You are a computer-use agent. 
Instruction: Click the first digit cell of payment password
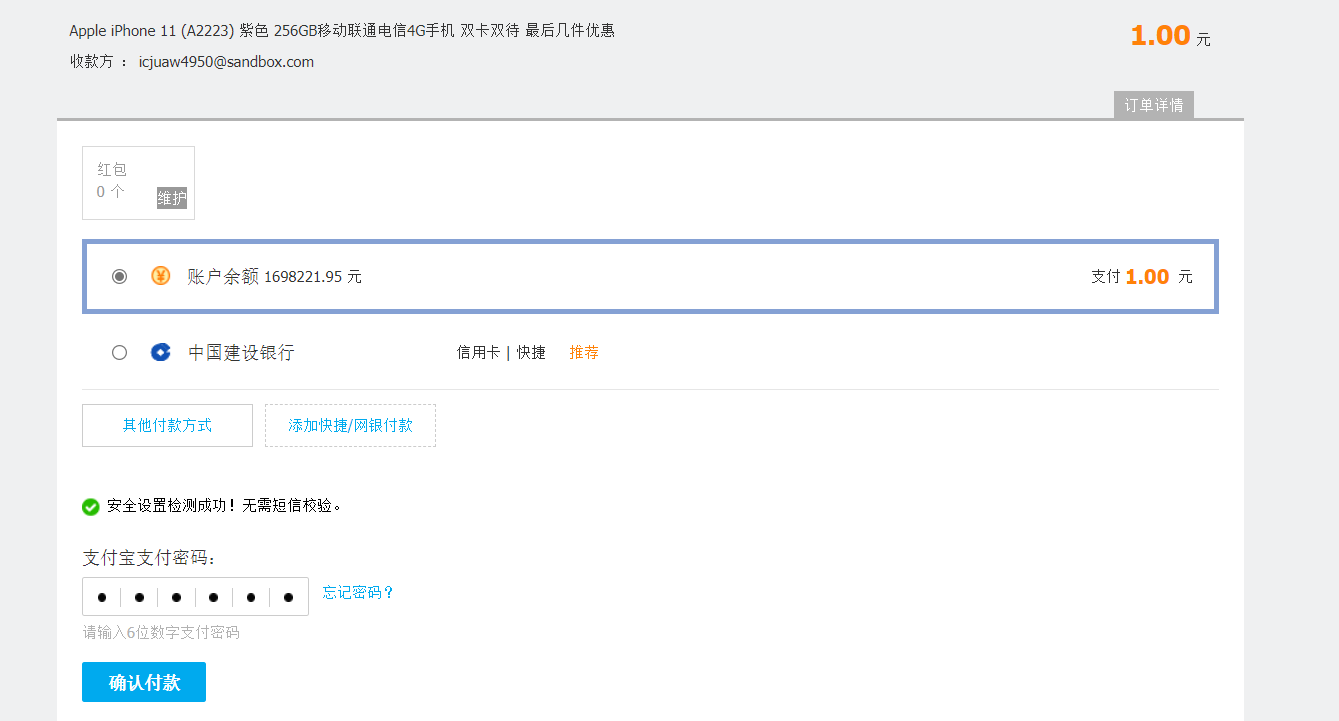pyautogui.click(x=102, y=597)
